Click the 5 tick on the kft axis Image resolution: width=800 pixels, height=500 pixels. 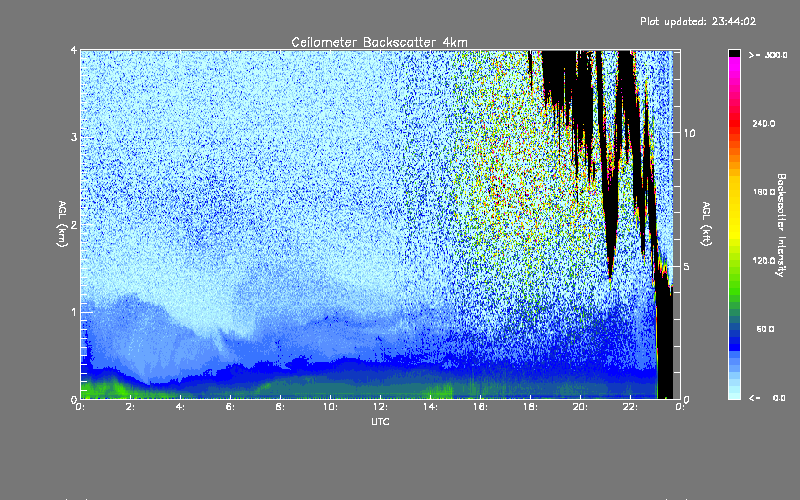click(687, 267)
